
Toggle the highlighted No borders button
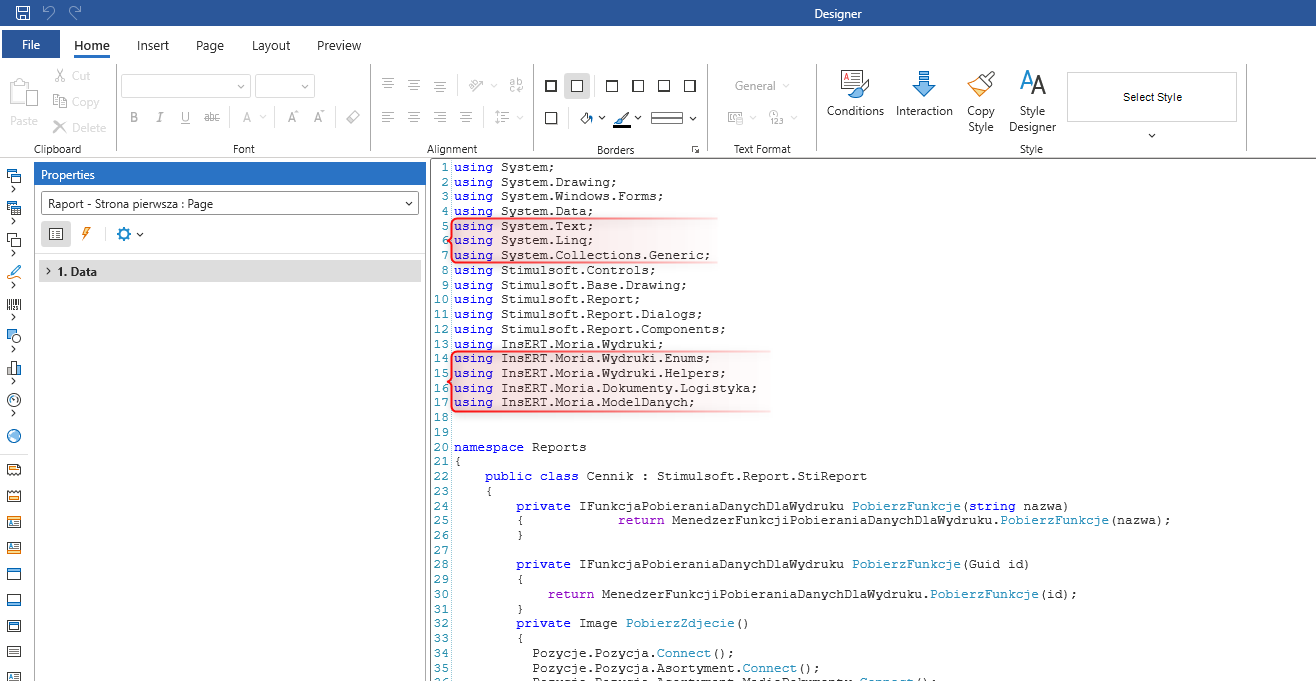[x=577, y=86]
